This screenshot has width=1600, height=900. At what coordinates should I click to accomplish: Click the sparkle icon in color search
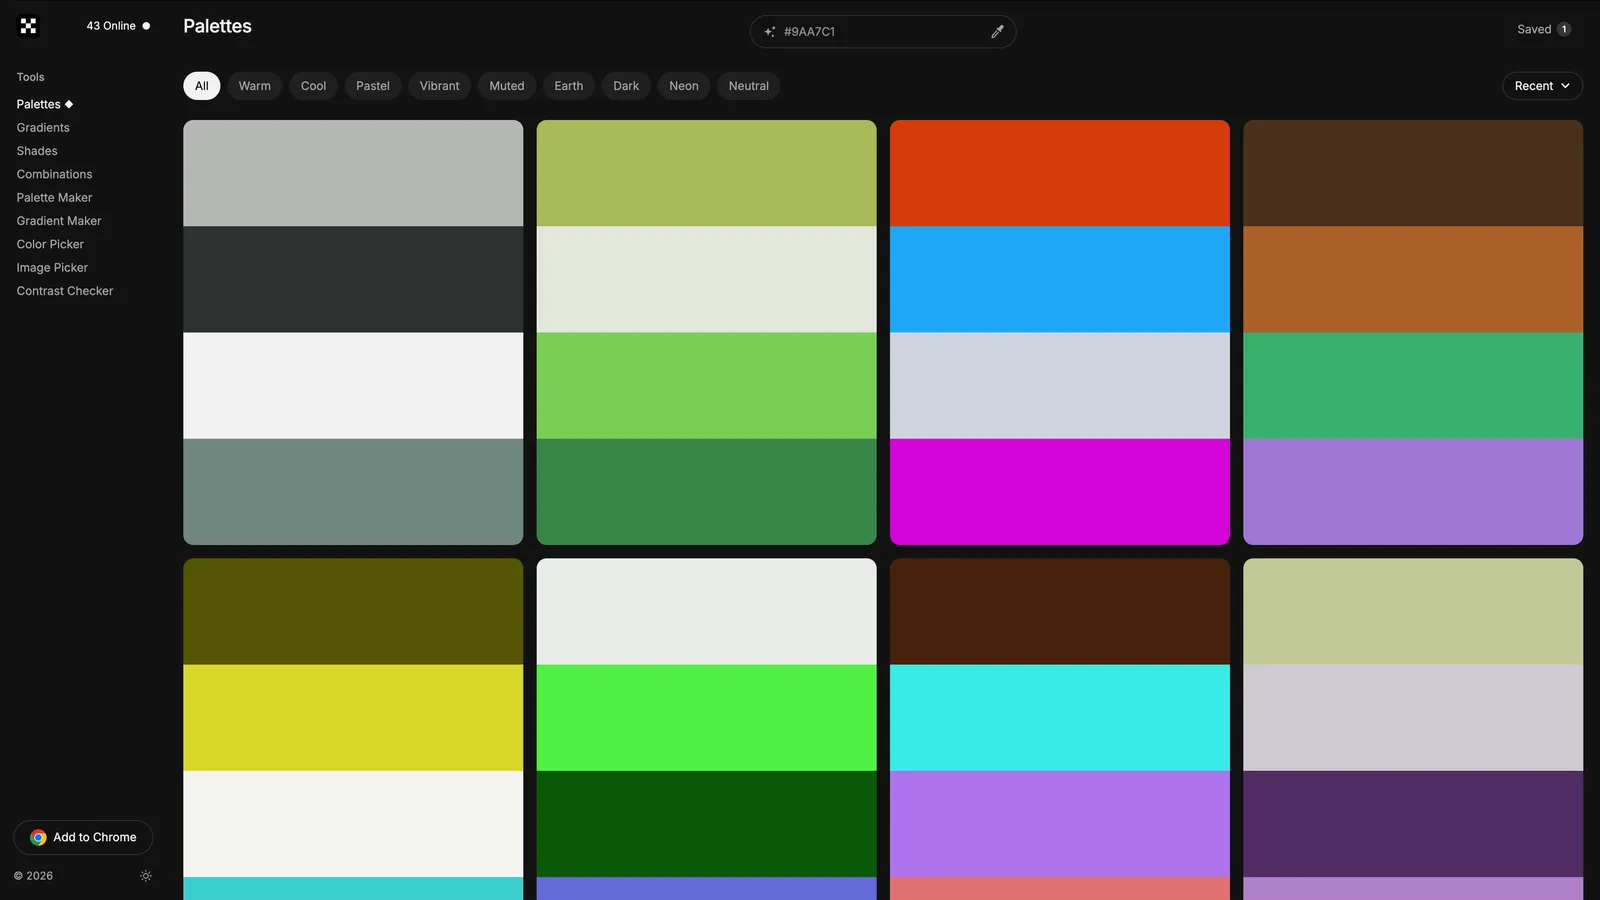pyautogui.click(x=770, y=32)
